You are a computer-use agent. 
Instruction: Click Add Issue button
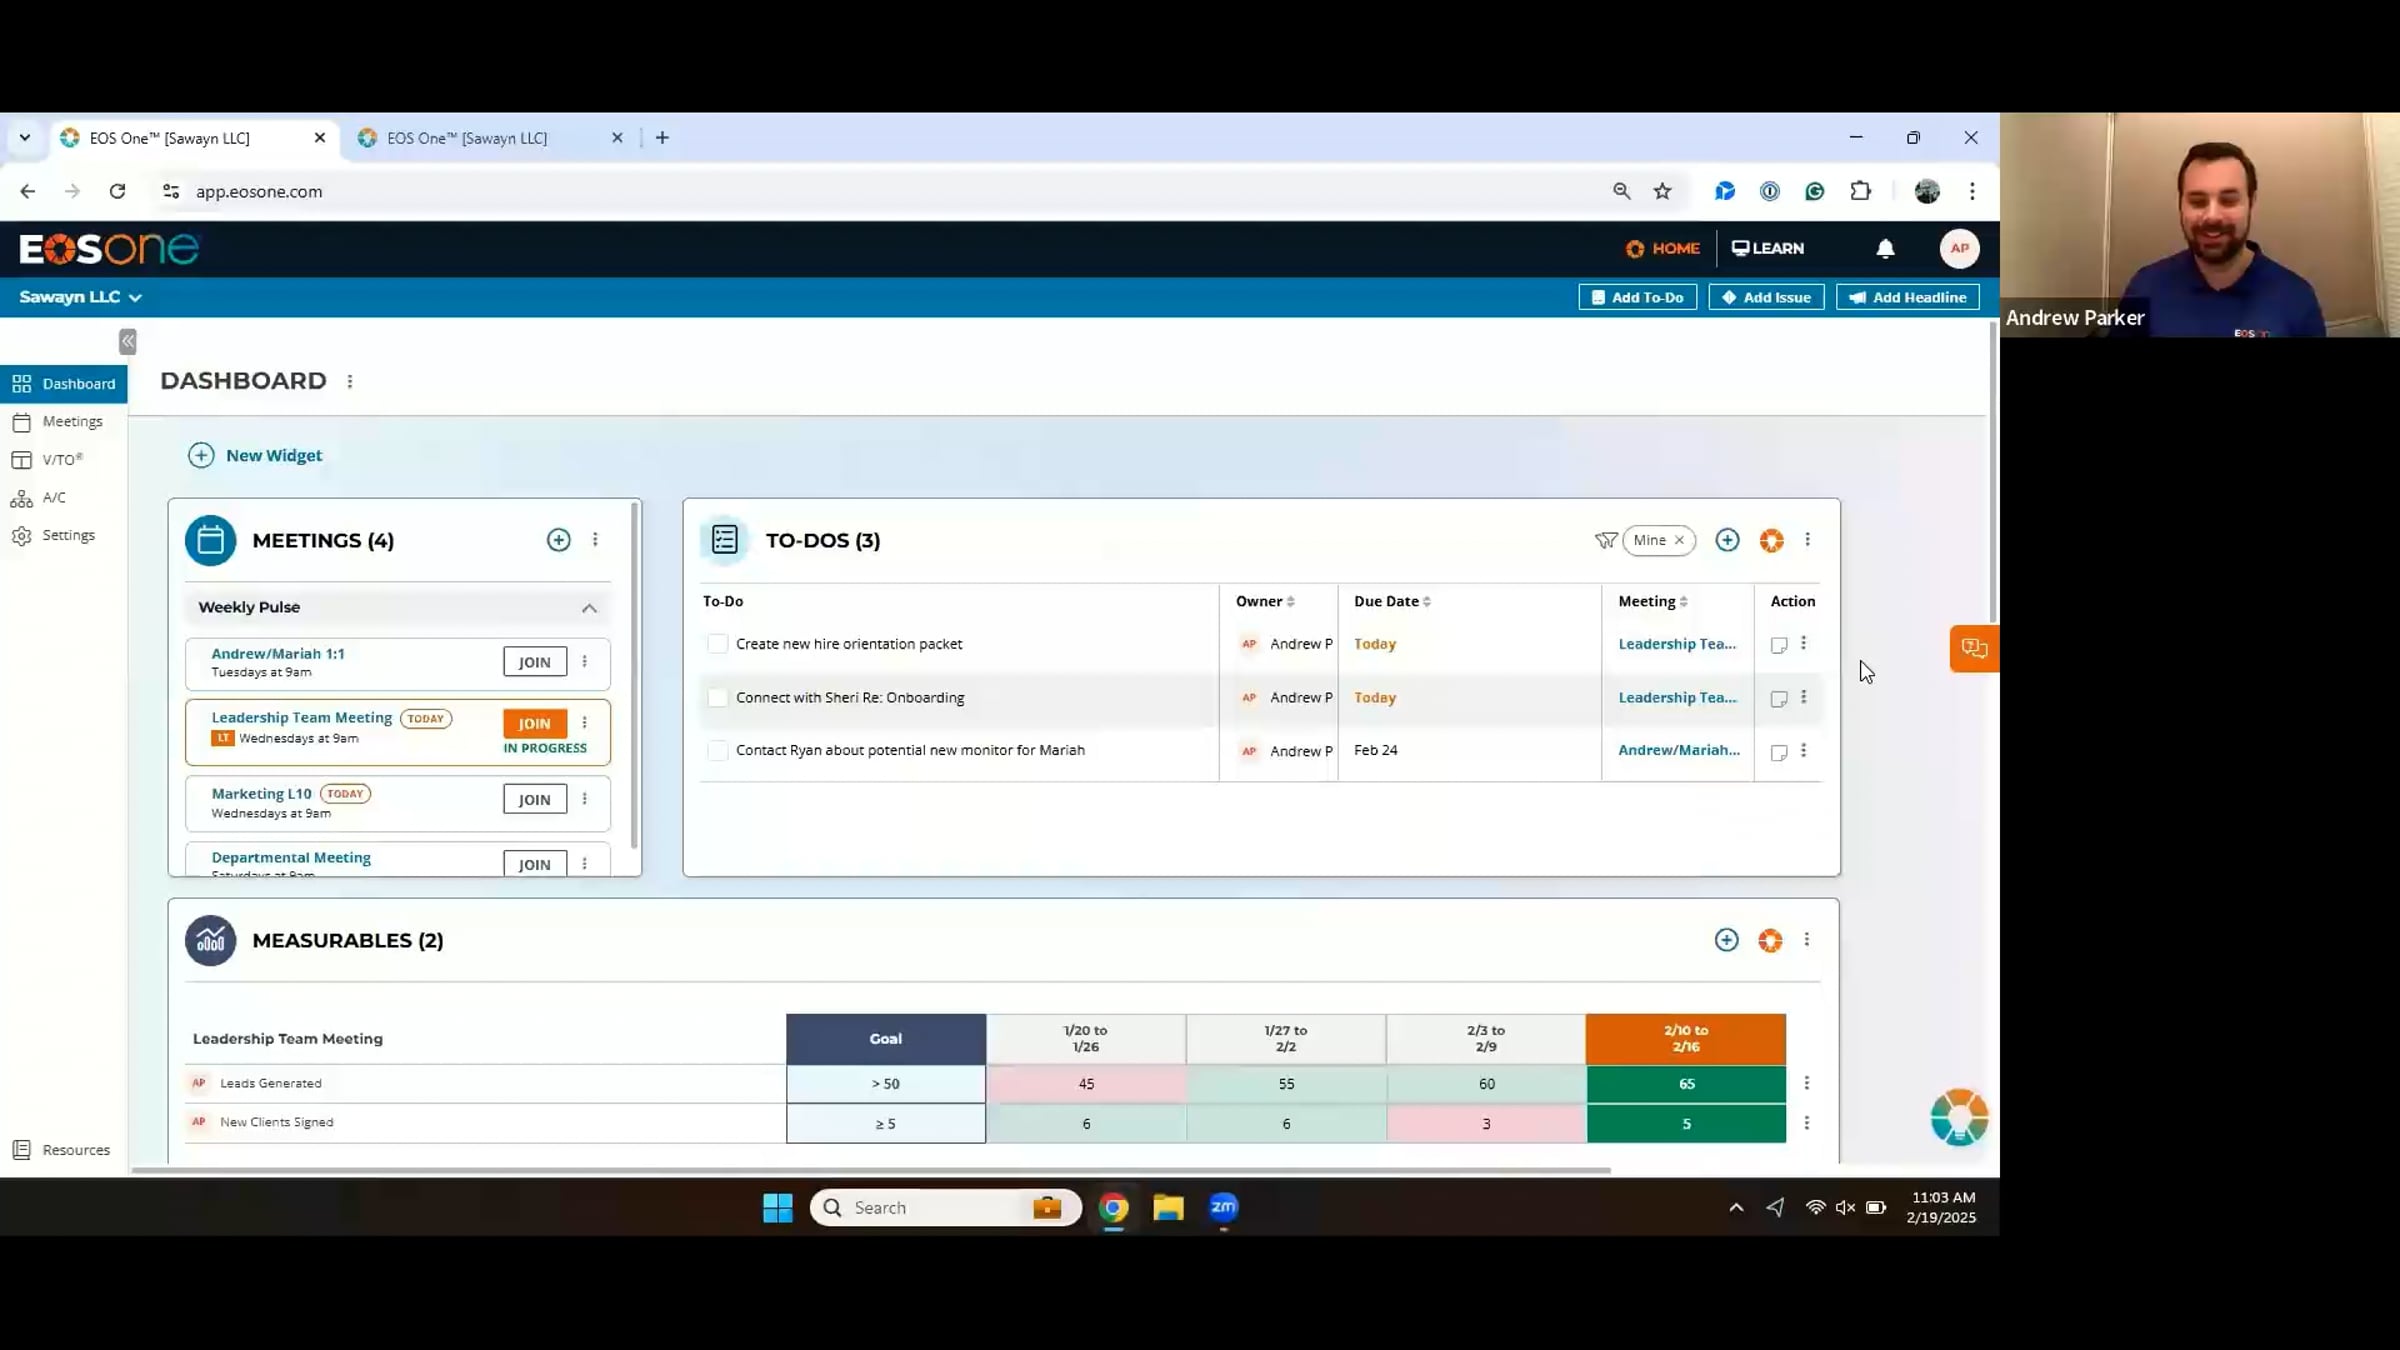point(1766,298)
